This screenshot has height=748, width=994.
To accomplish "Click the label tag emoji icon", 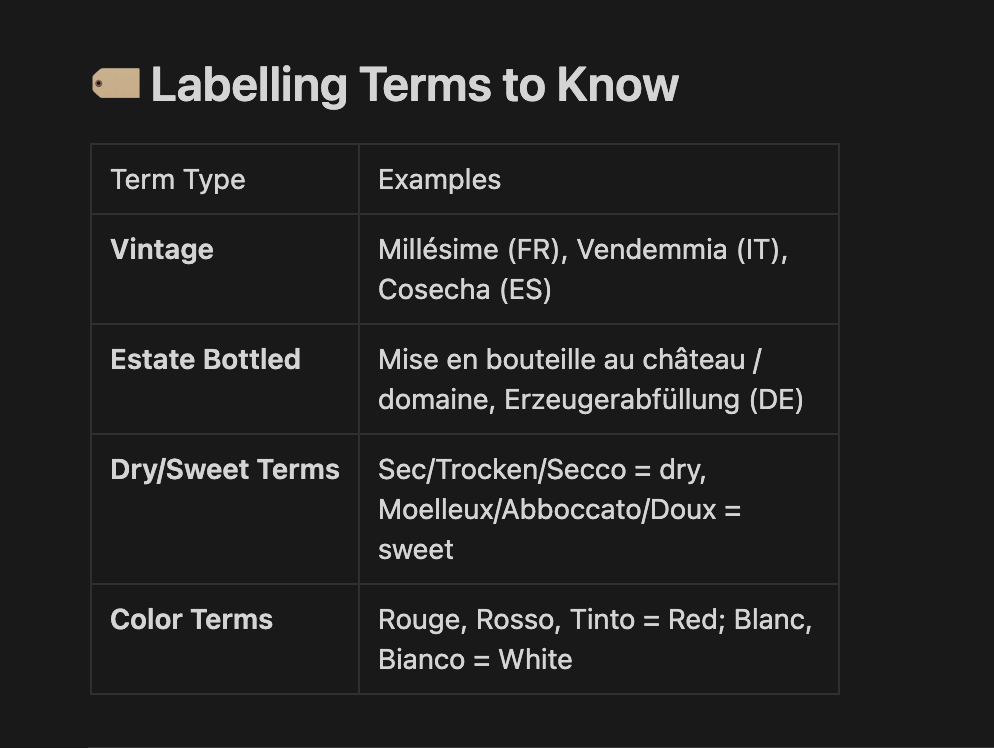I will [x=116, y=84].
